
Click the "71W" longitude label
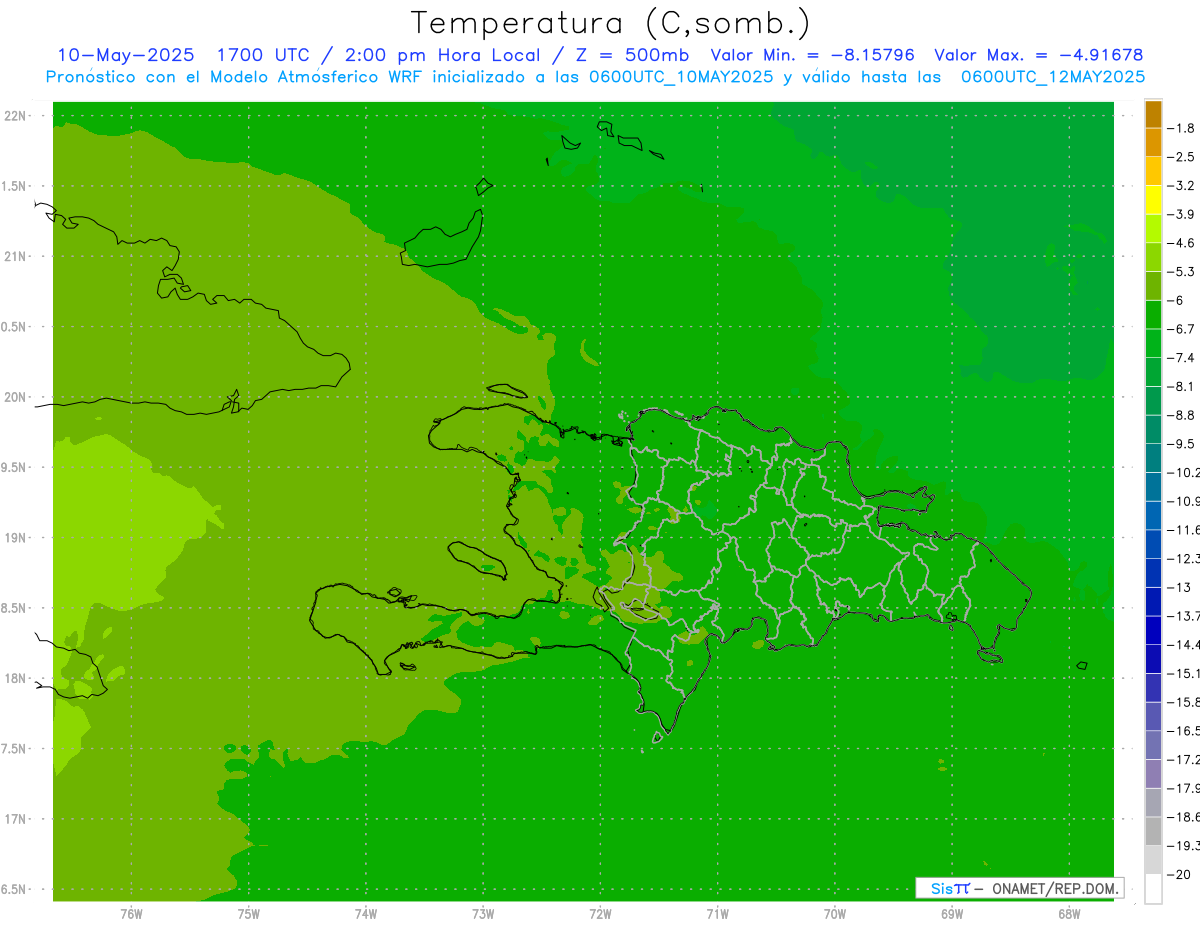(717, 914)
